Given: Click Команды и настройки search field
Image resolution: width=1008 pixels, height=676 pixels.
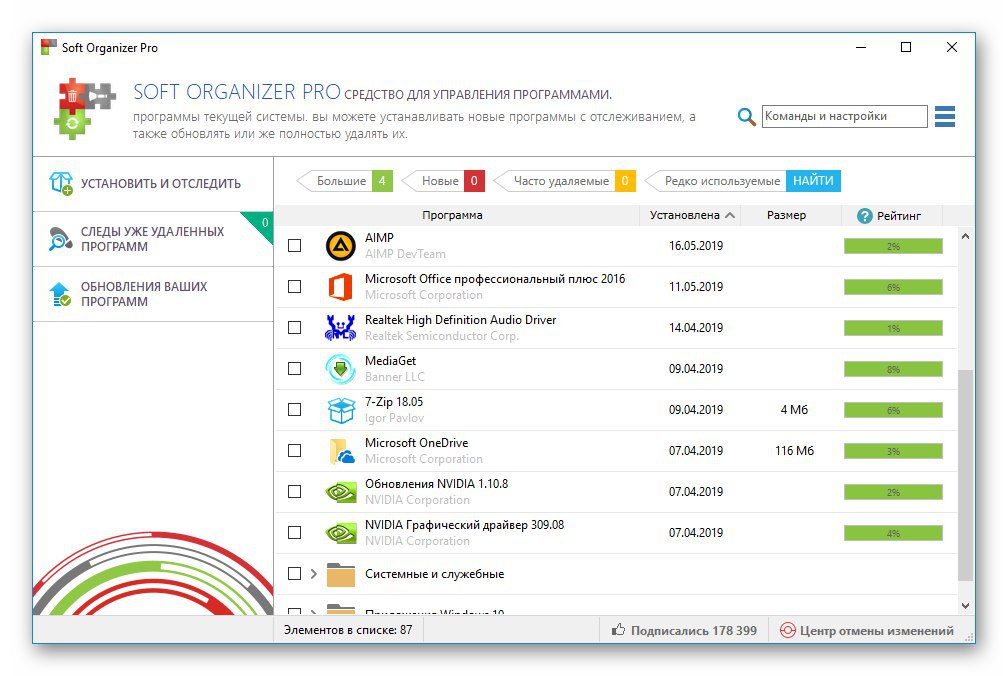Looking at the screenshot, I should [844, 116].
